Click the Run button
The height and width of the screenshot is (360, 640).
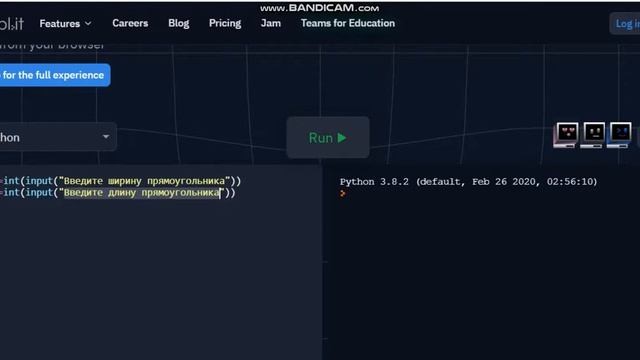click(x=328, y=138)
